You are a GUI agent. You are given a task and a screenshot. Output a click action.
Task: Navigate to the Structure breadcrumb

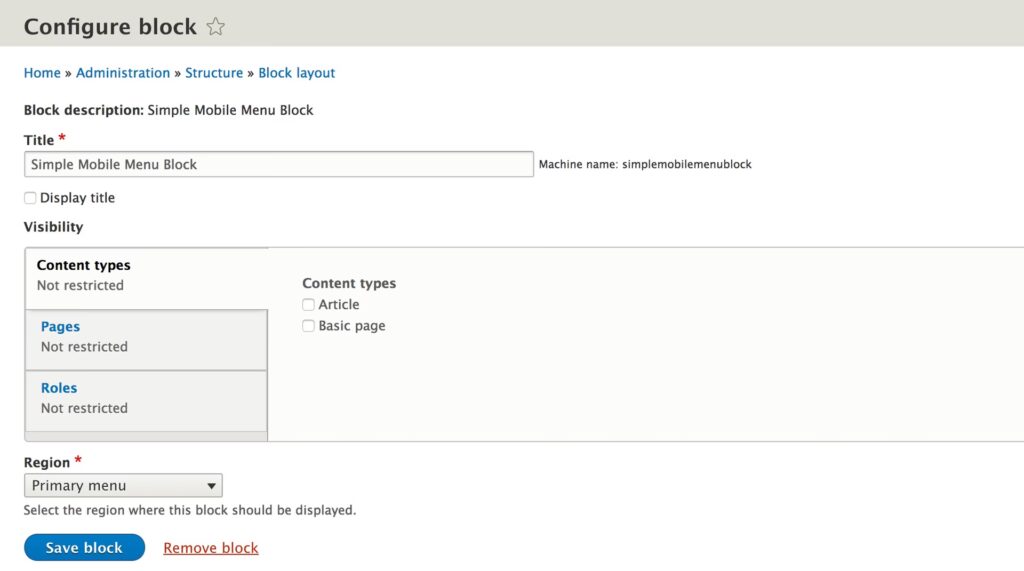(214, 73)
